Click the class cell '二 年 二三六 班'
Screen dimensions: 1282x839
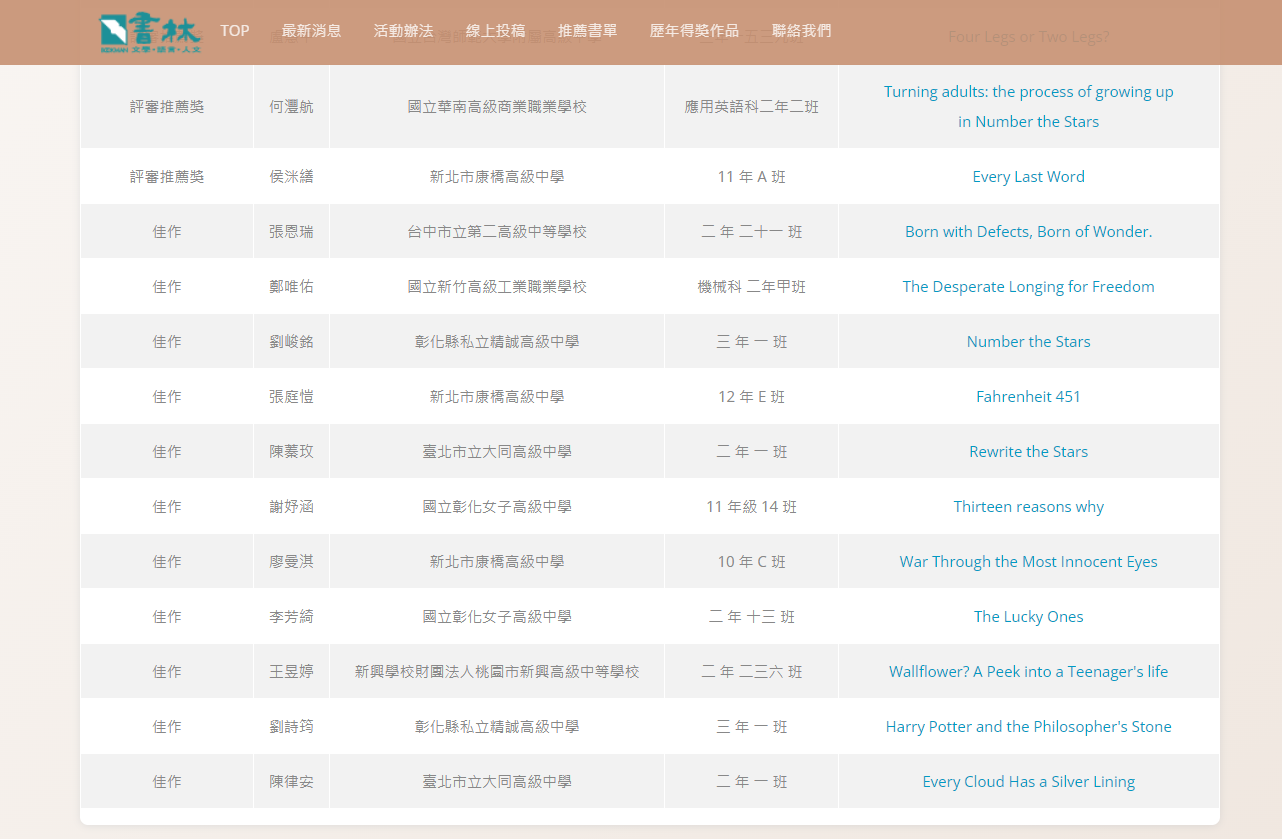[x=752, y=672]
